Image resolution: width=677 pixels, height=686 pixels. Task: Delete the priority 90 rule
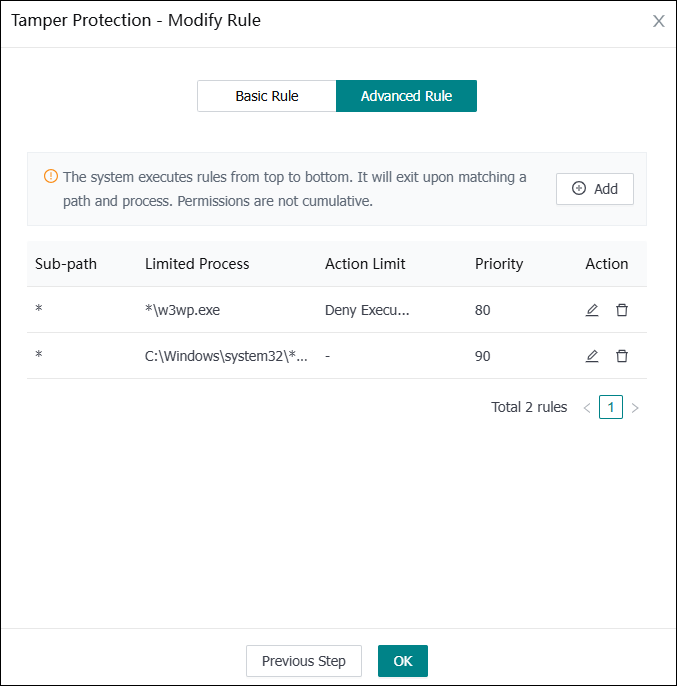pos(622,356)
